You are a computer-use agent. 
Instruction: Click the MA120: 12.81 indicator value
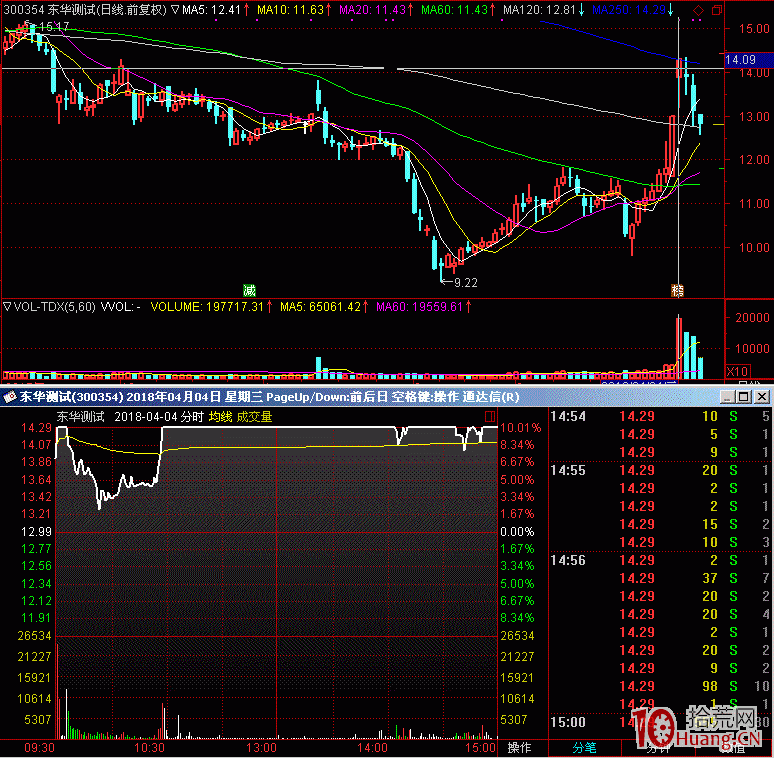[x=543, y=9]
